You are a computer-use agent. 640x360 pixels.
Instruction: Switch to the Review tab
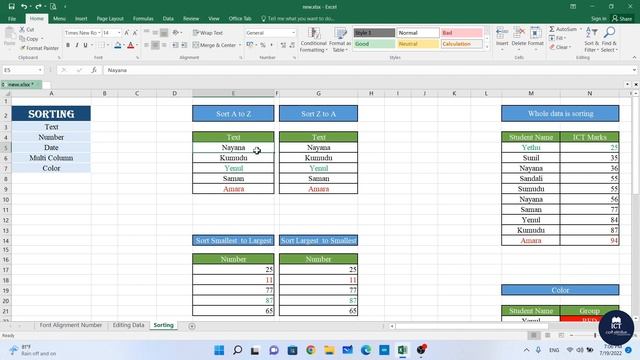[191, 19]
